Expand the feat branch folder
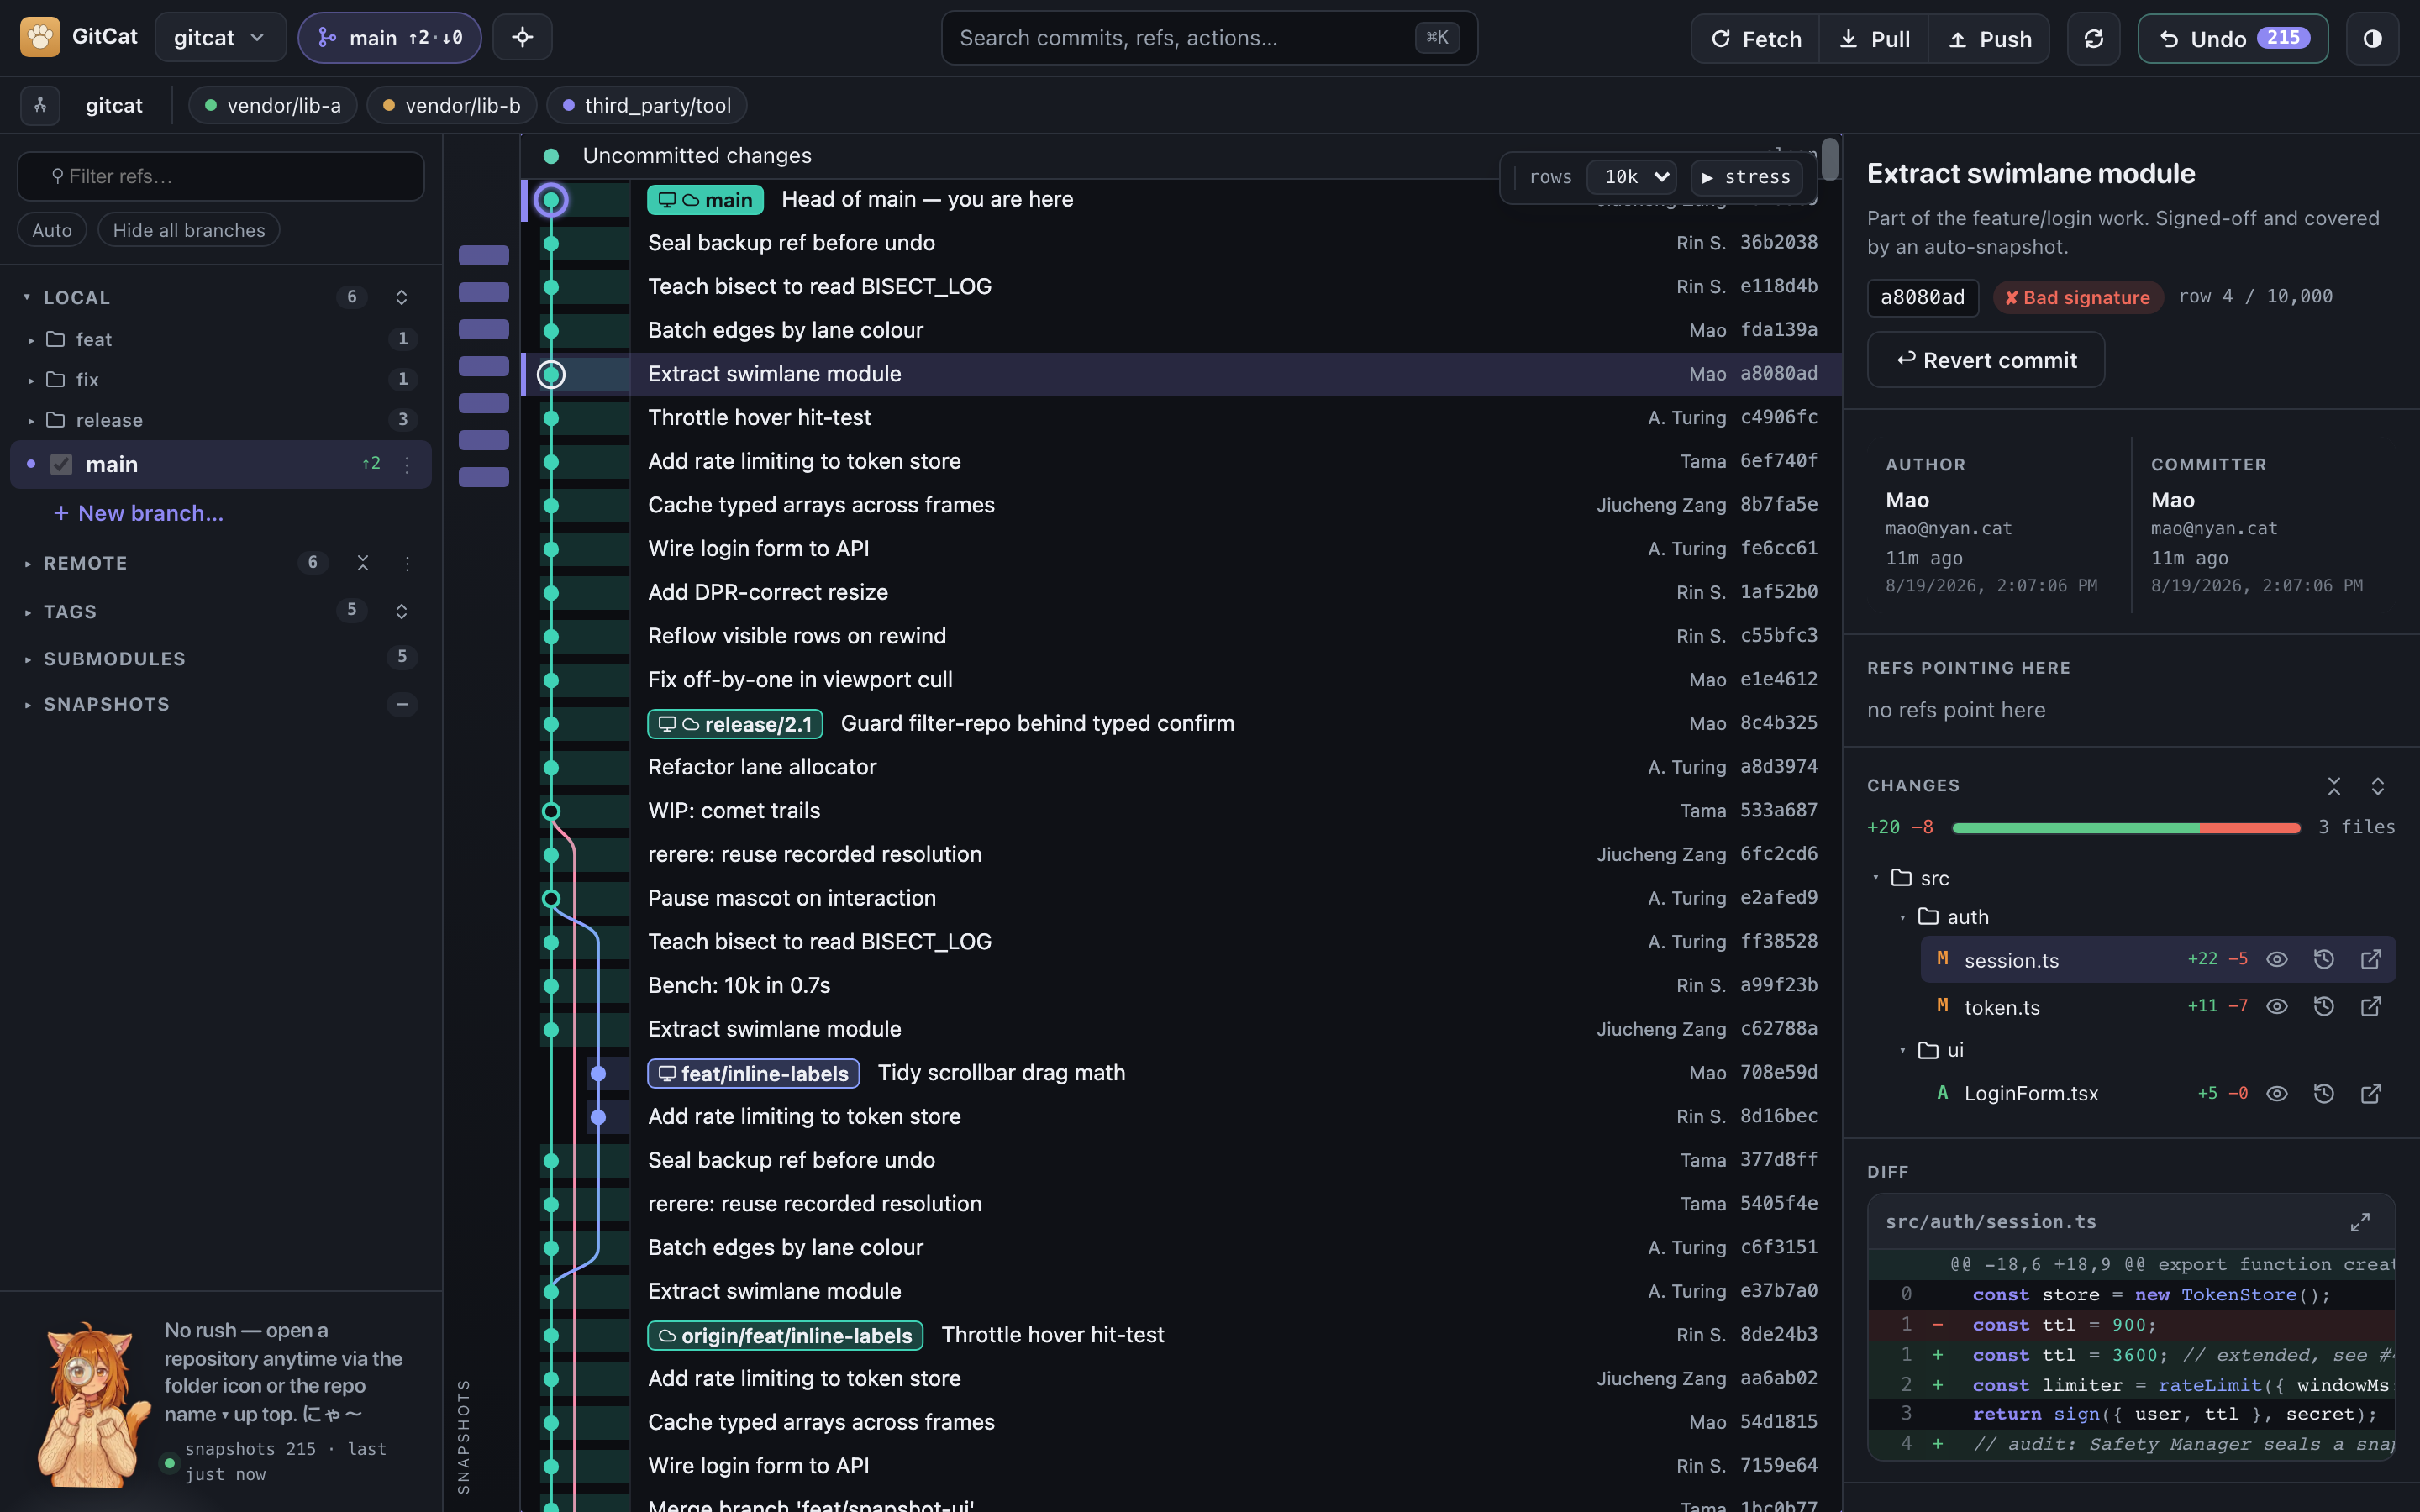 31,340
